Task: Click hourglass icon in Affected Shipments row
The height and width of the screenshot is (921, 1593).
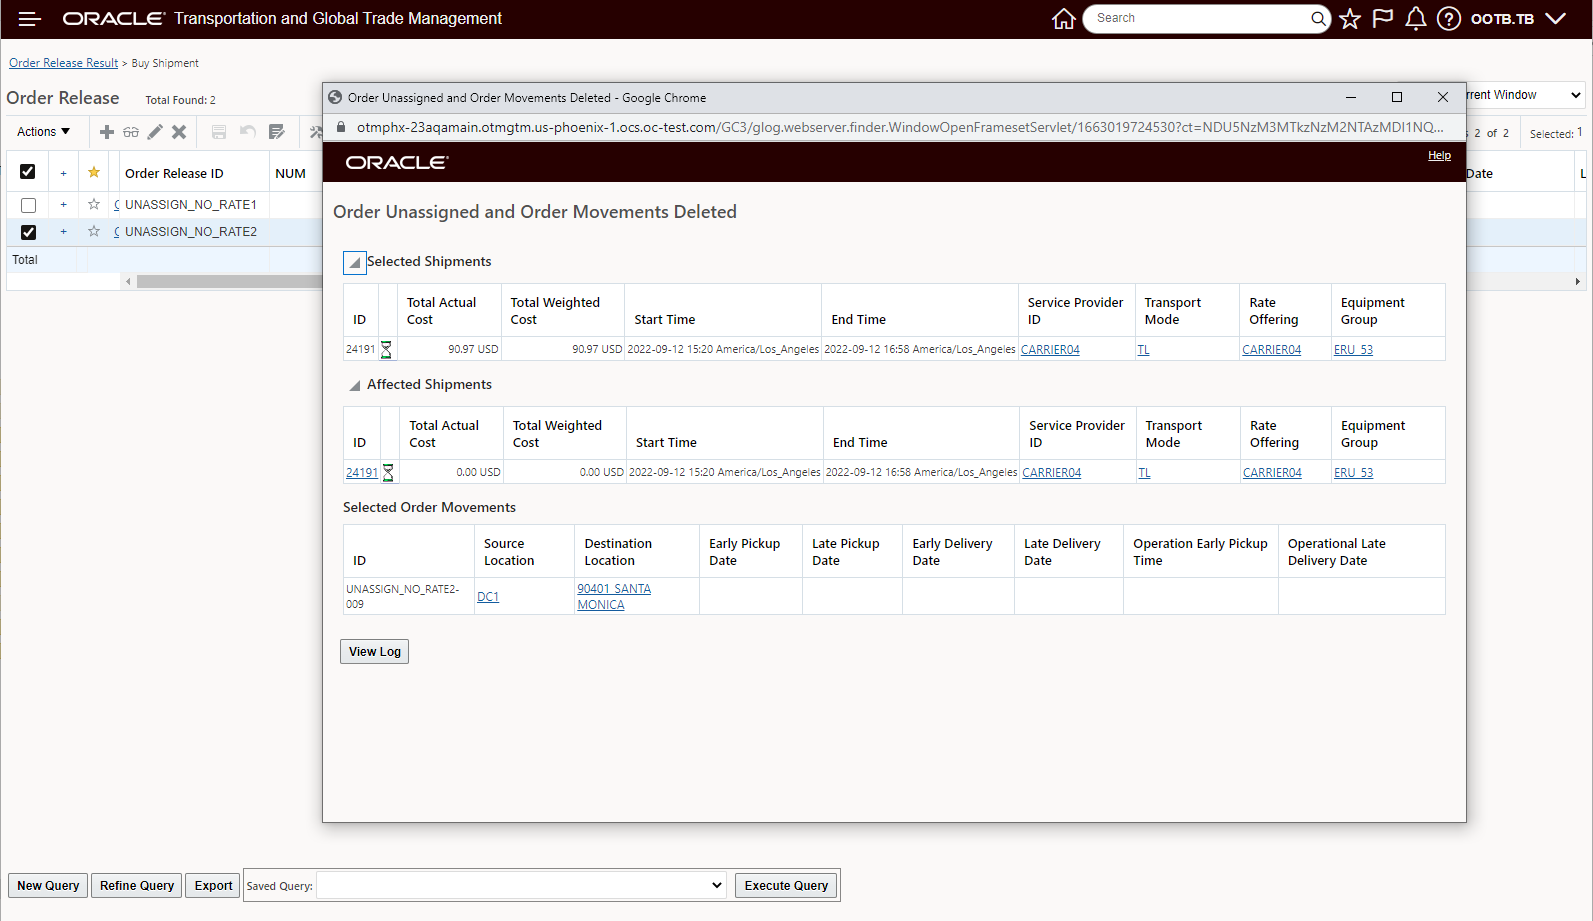Action: 388,472
